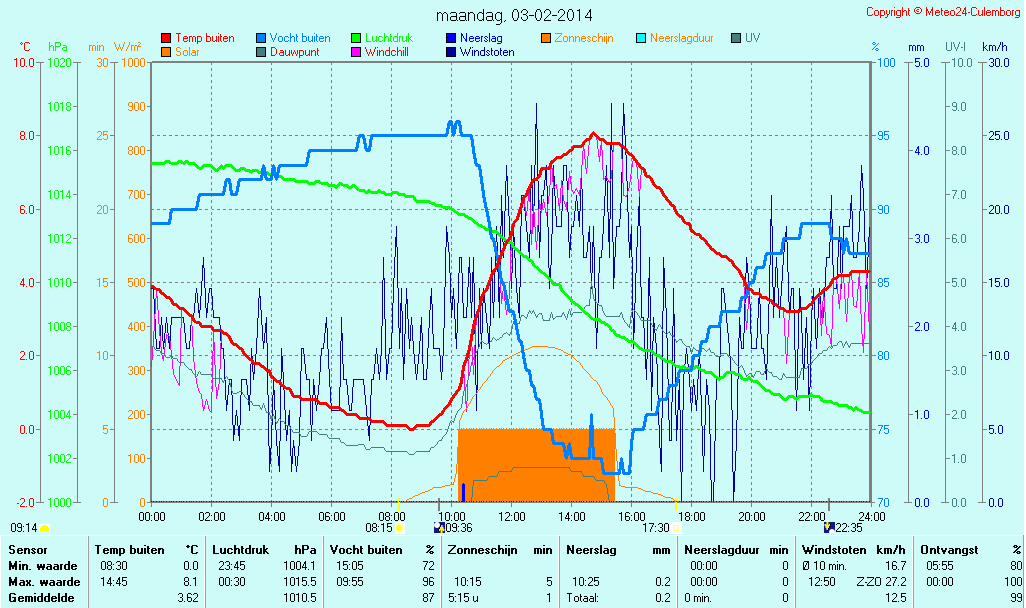This screenshot has height=608, width=1026.
Task: Click the date title maandag, 03-02-2014
Action: [x=514, y=16]
